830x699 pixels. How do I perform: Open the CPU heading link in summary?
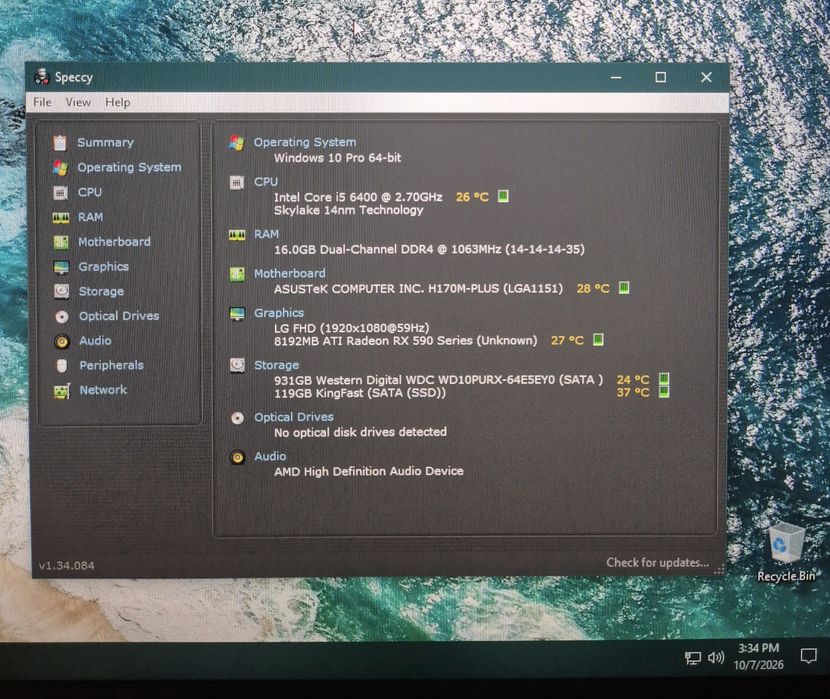pyautogui.click(x=266, y=181)
